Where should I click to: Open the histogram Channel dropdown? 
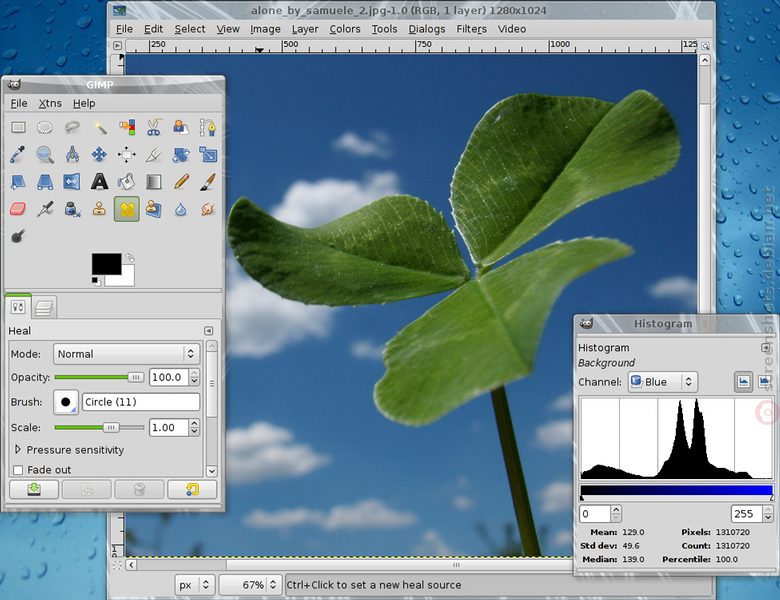[662, 382]
